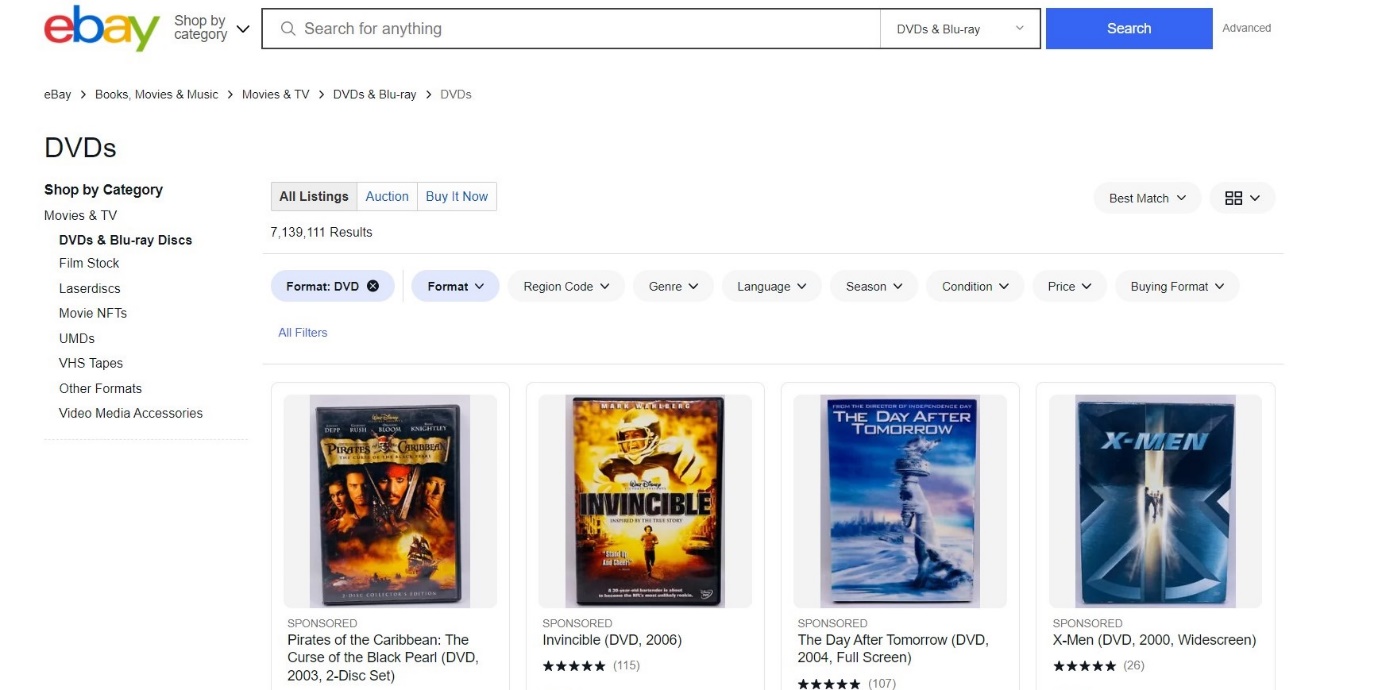Go to eBay breadcrumb link
Image resolution: width=1378 pixels, height=690 pixels.
(x=58, y=94)
